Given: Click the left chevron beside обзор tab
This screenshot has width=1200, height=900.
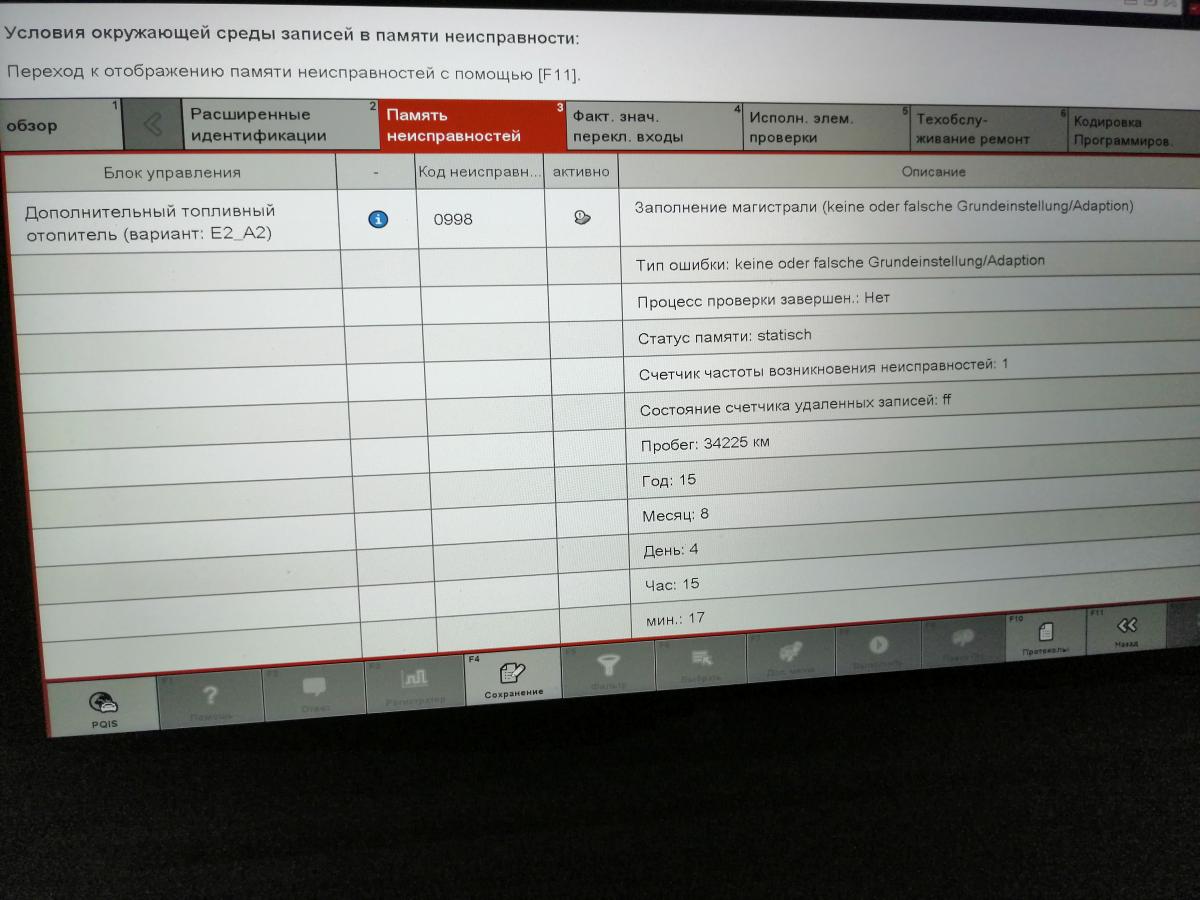Looking at the screenshot, I should [152, 125].
